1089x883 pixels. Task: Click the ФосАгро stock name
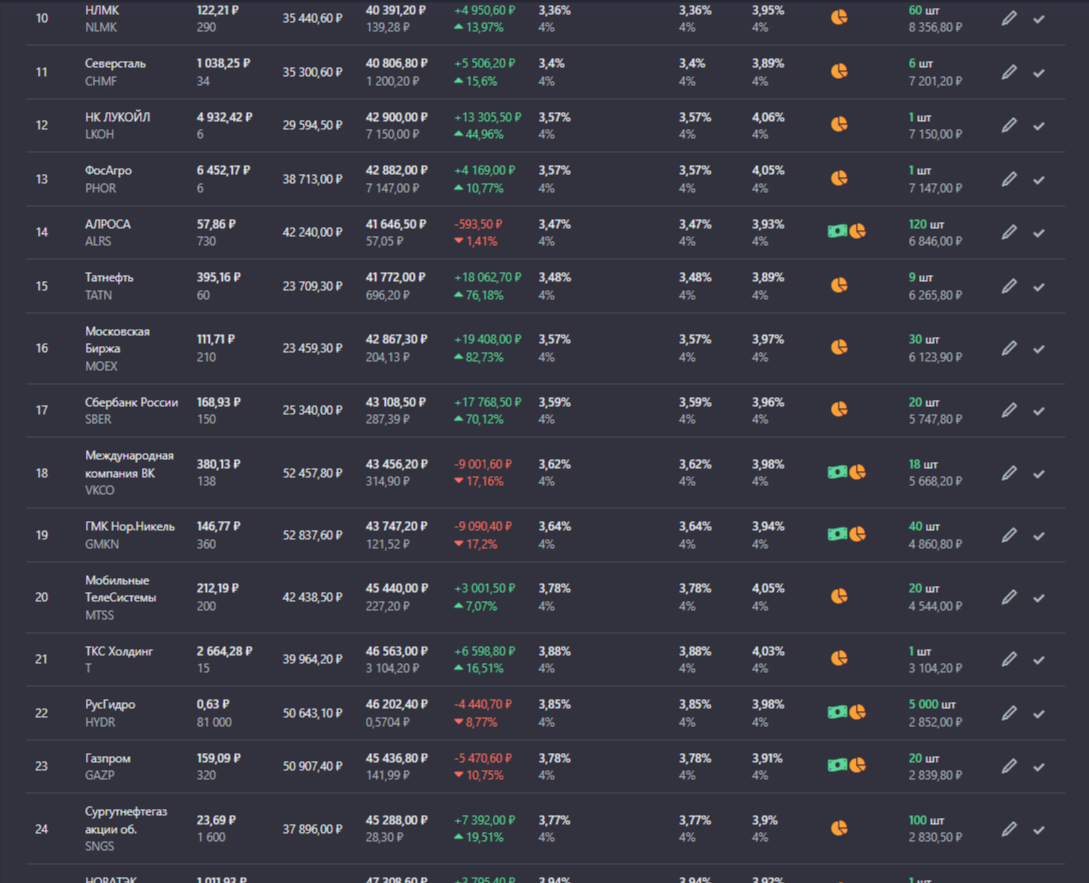[x=108, y=171]
